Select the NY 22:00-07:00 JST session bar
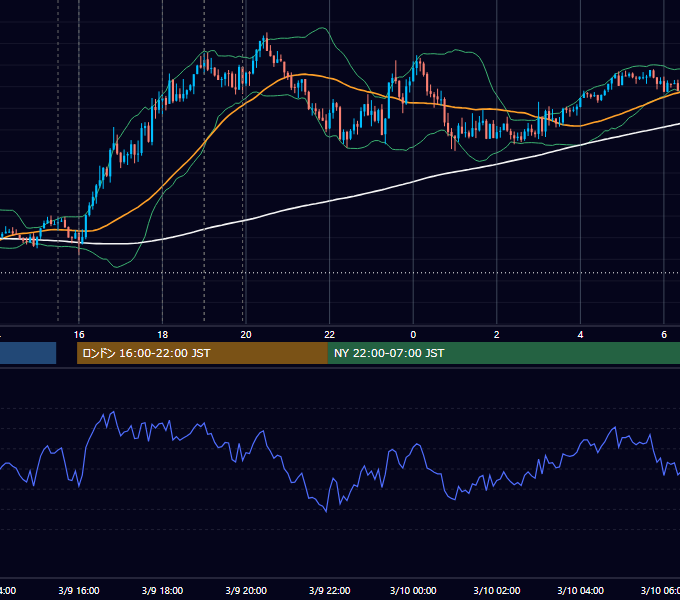Screen dimensions: 680x600 (504, 353)
